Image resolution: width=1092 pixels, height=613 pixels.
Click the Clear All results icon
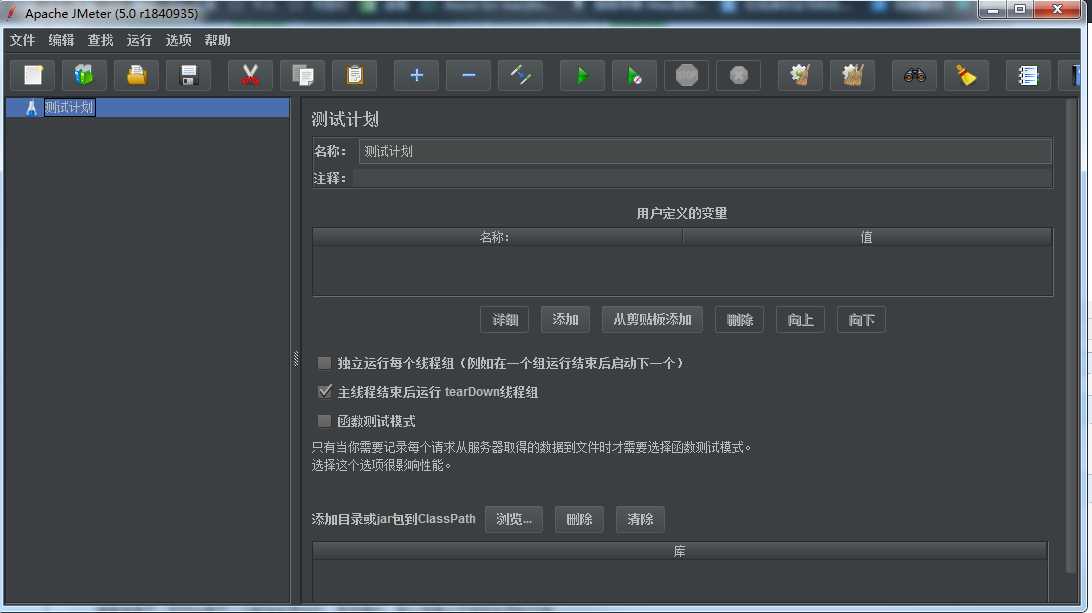coord(852,75)
